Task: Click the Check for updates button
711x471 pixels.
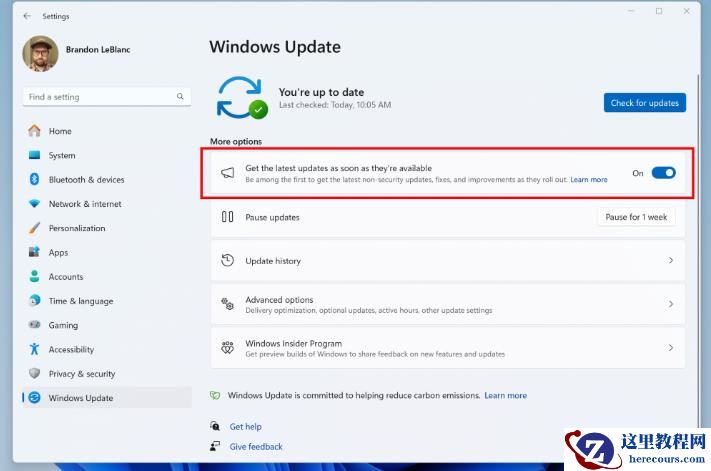Action: click(644, 103)
